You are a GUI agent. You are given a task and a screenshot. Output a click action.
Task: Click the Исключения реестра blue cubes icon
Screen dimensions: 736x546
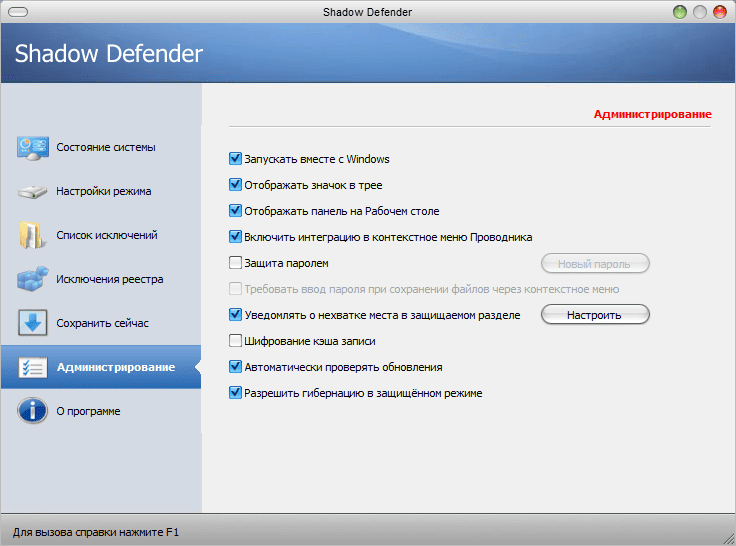pyautogui.click(x=32, y=279)
